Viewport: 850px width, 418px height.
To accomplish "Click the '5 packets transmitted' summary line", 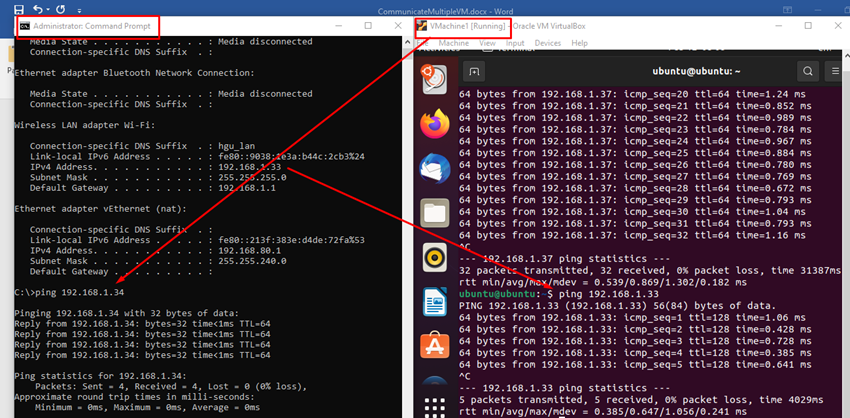I will point(641,400).
